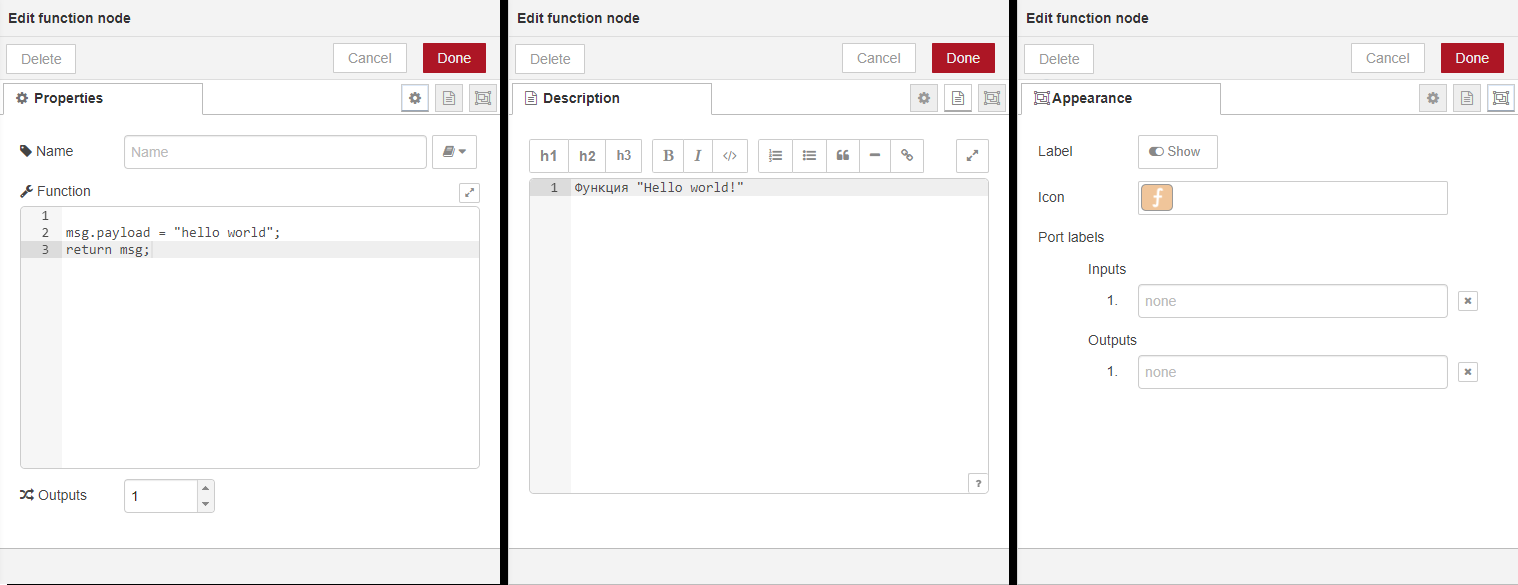This screenshot has width=1518, height=585.
Task: Insert inline code in the description
Action: (730, 156)
